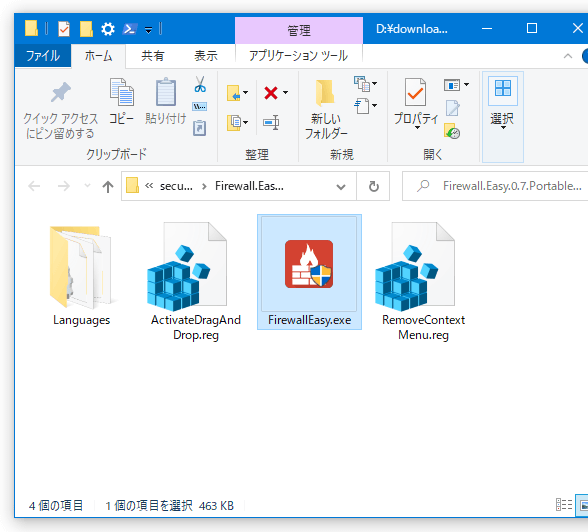The width and height of the screenshot is (588, 532).
Task: Switch to the 表示 ribbon tab
Action: 206,56
